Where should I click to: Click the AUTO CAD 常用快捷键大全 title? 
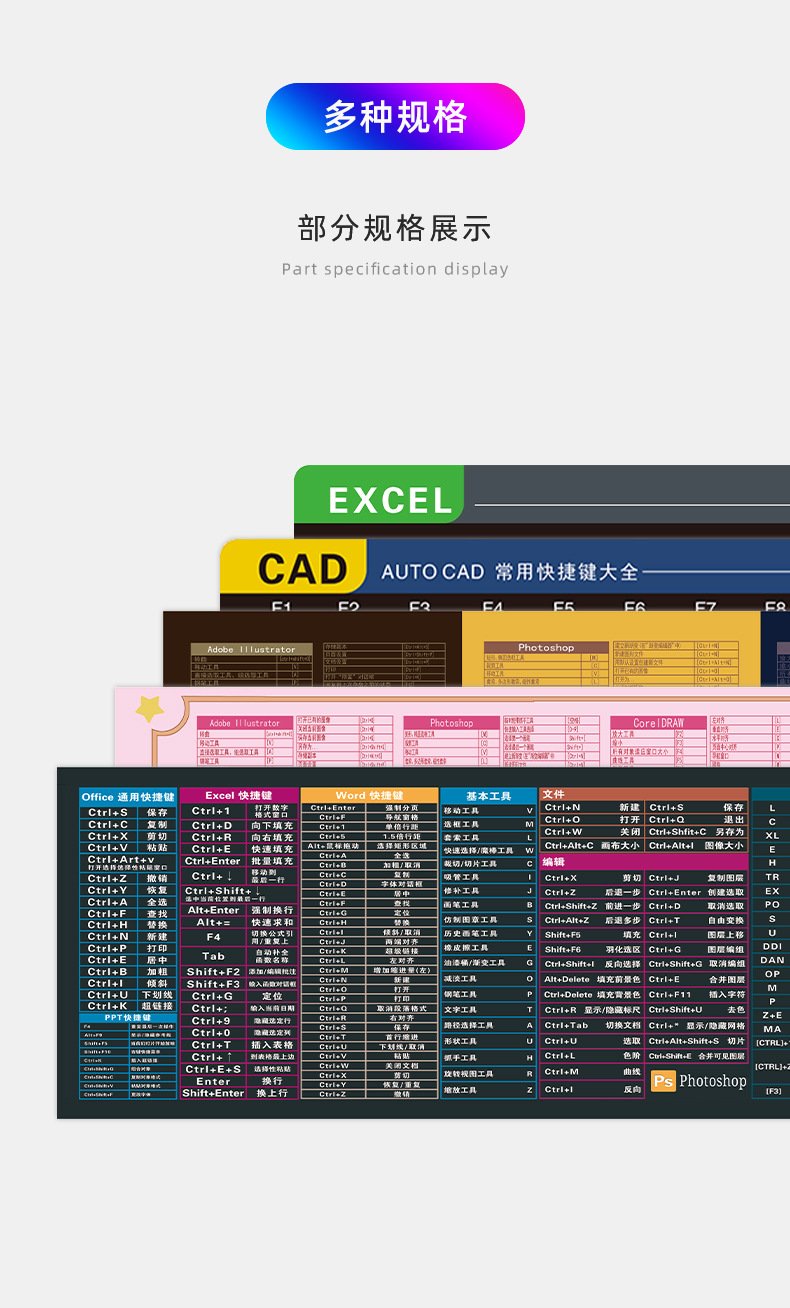509,572
